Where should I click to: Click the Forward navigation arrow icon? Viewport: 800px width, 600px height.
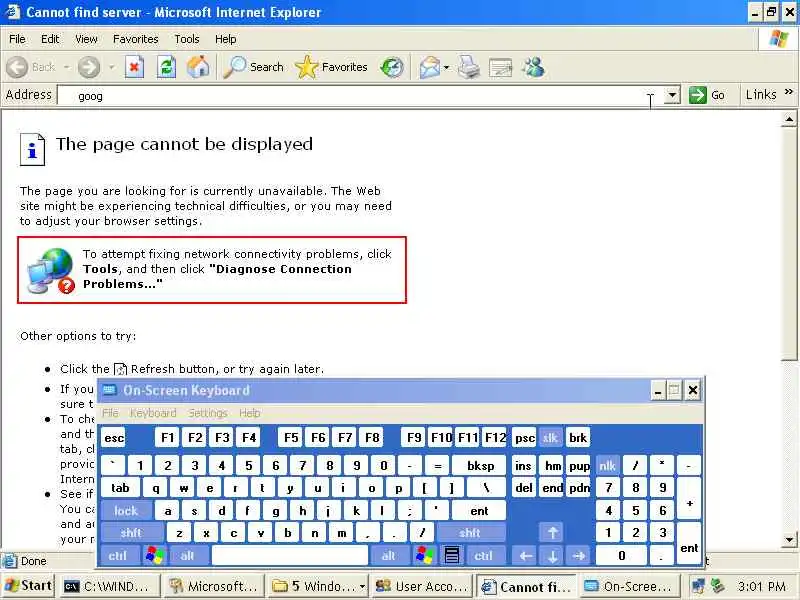pos(89,67)
